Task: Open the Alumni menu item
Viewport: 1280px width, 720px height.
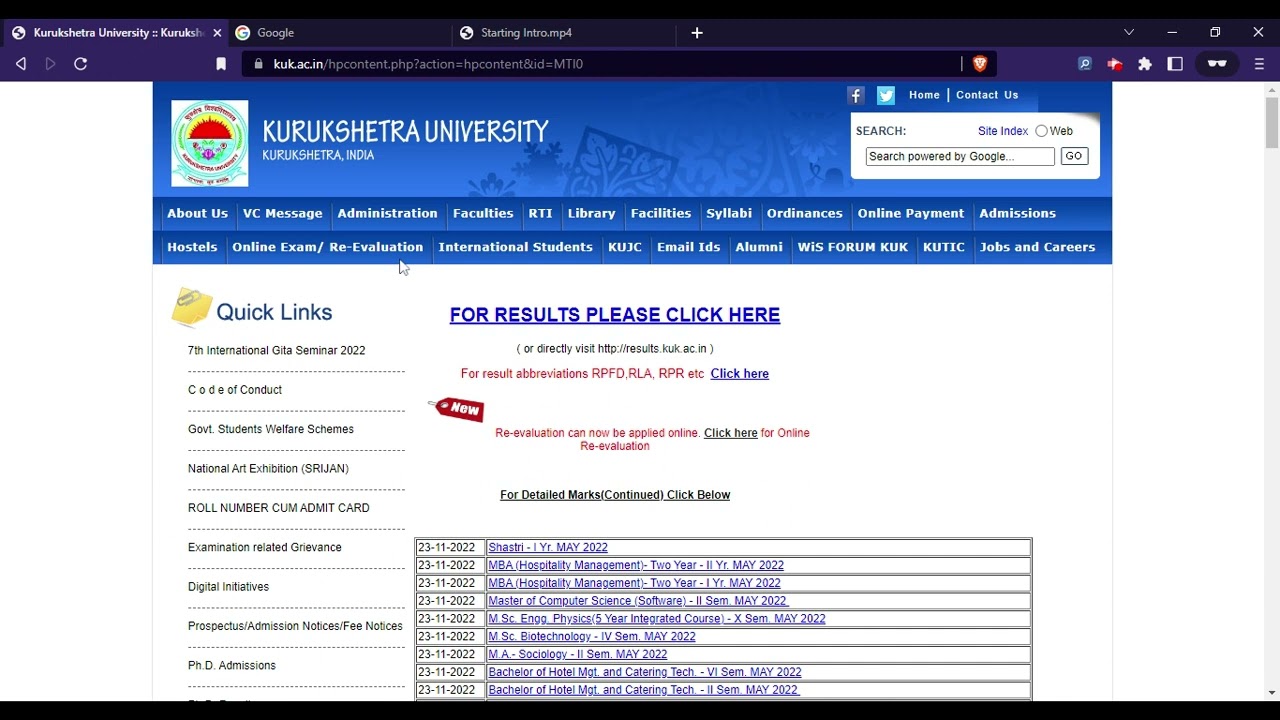Action: [x=759, y=247]
